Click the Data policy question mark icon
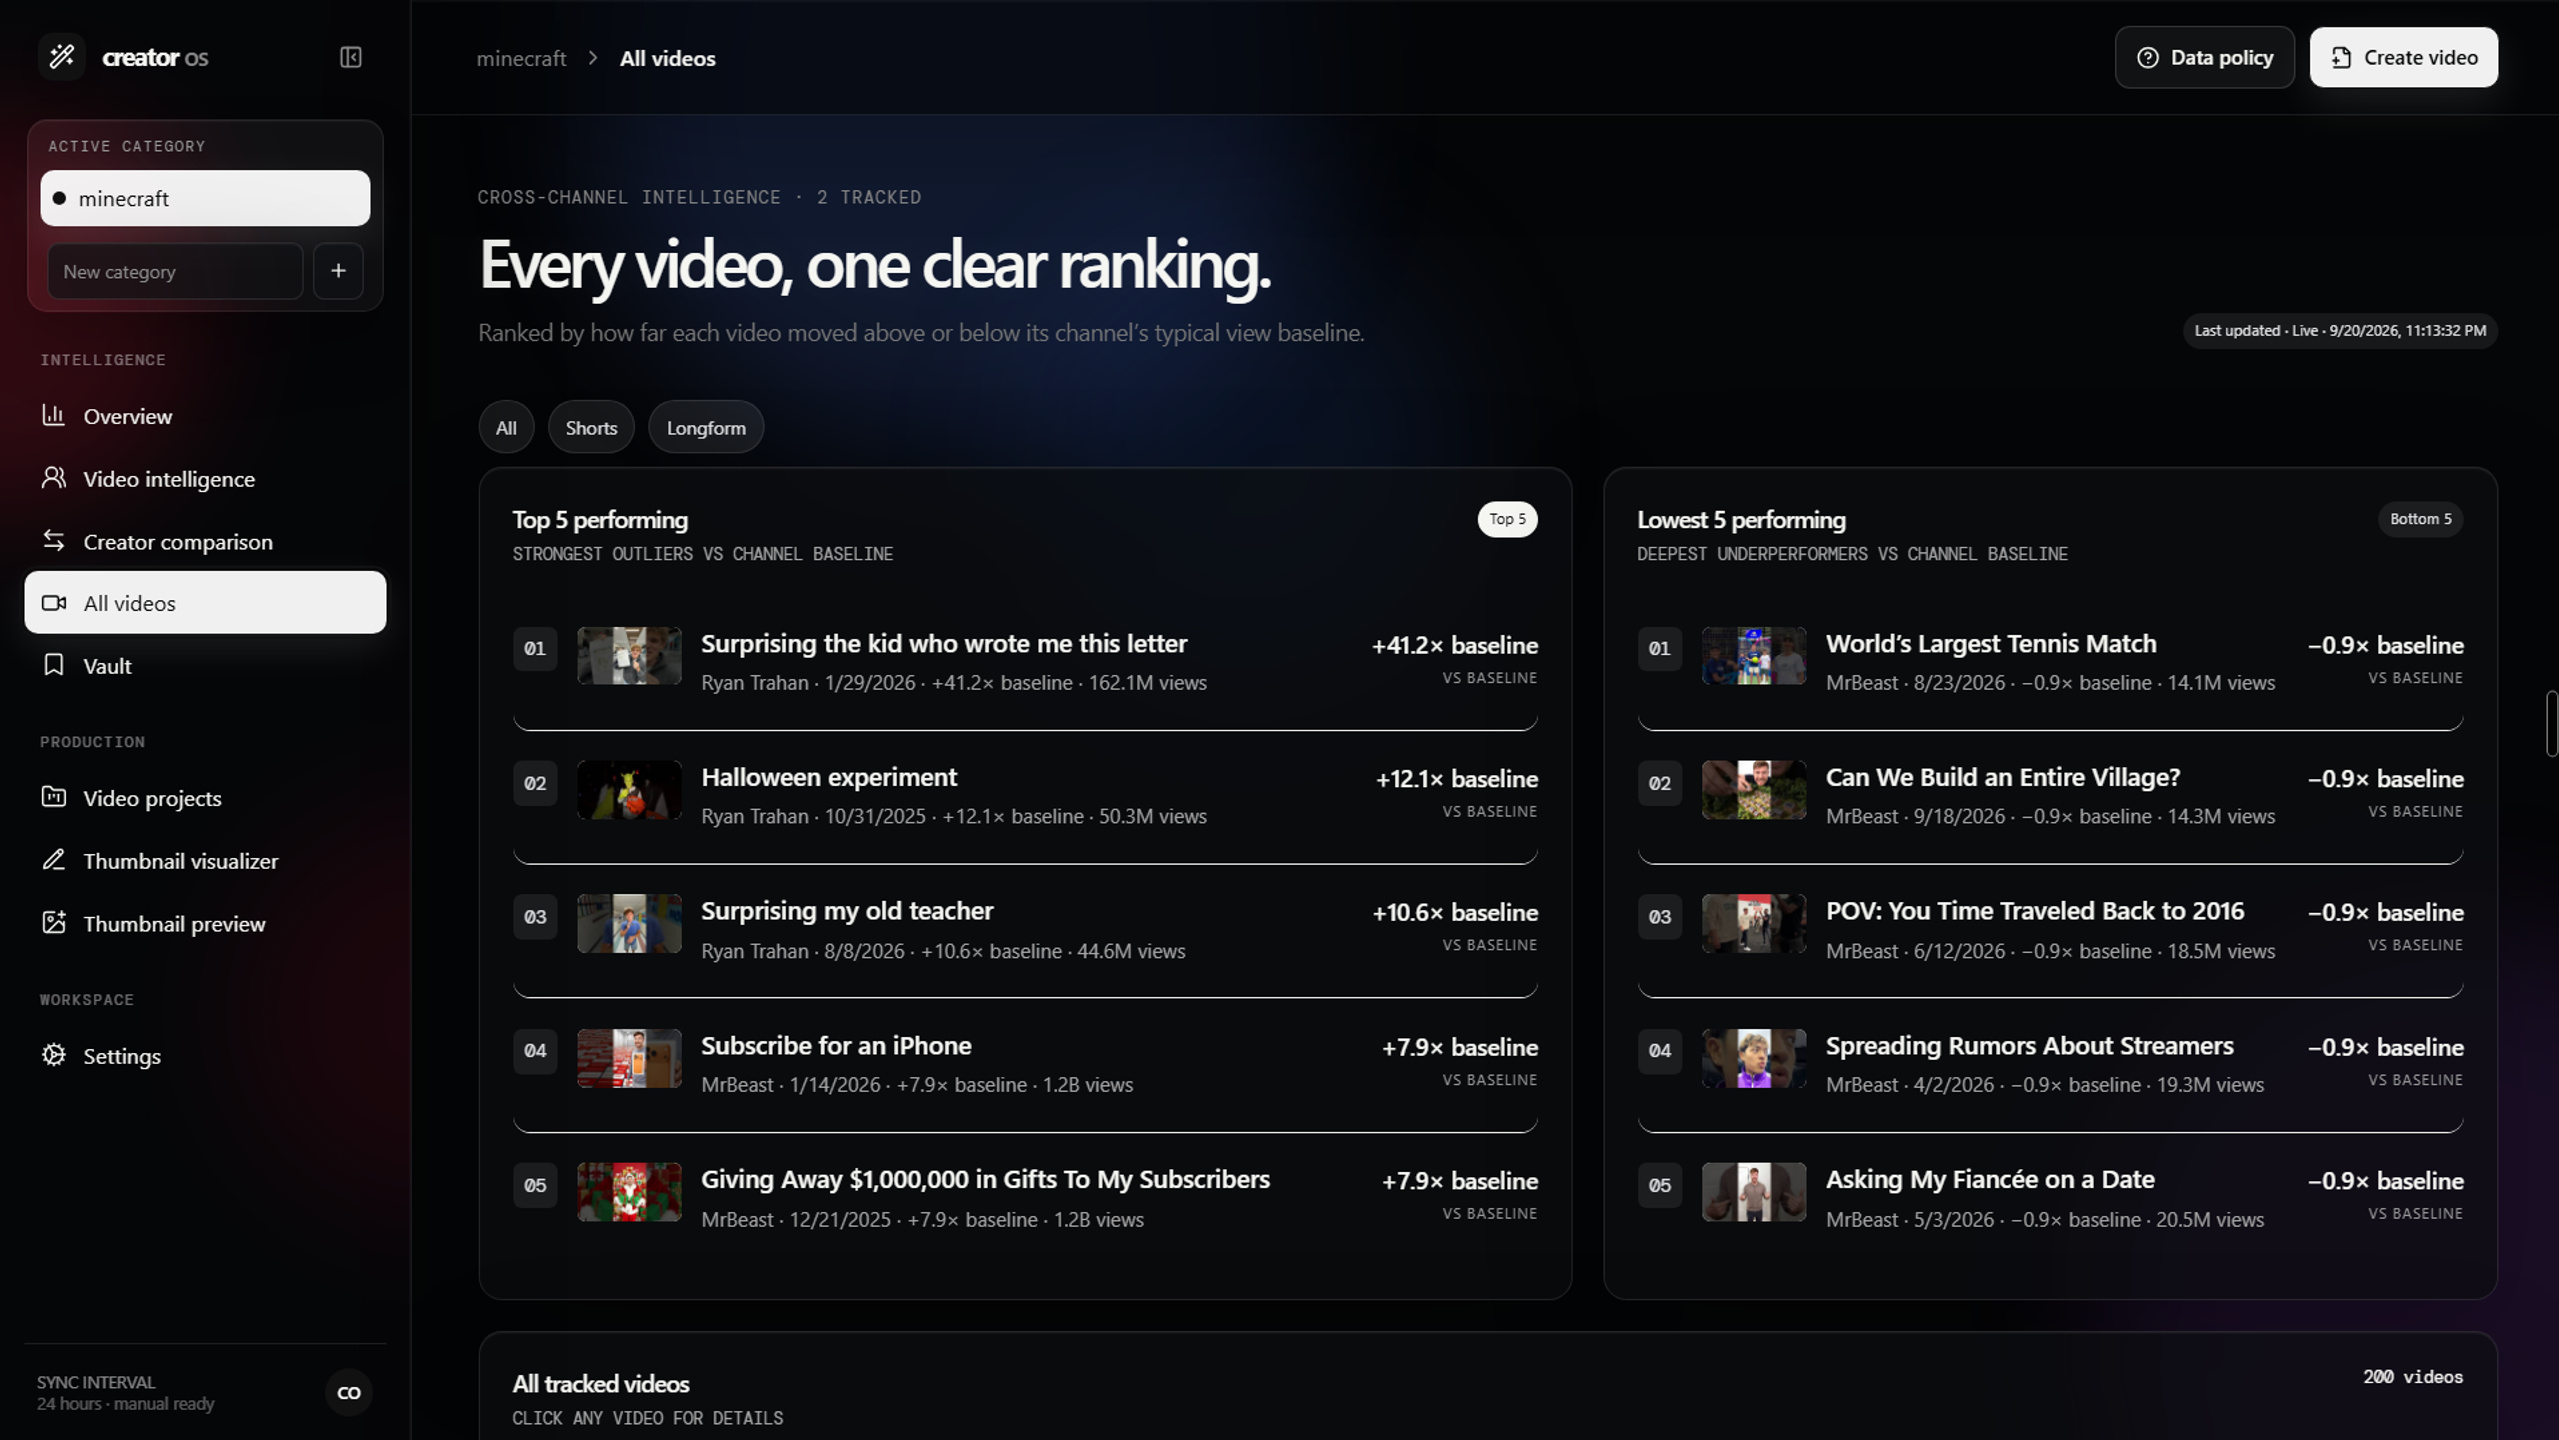The height and width of the screenshot is (1440, 2559). tap(2147, 58)
